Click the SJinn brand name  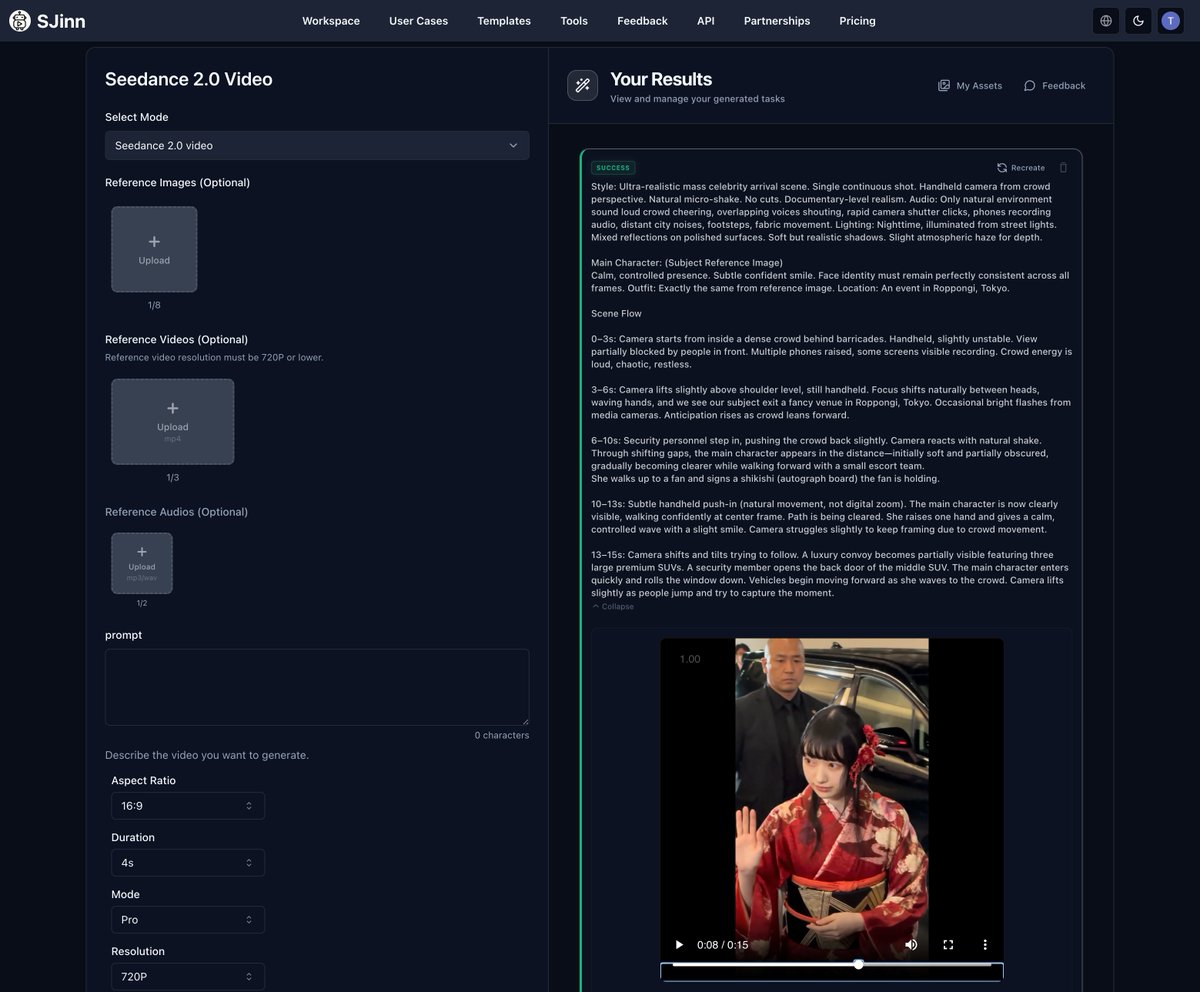(x=61, y=21)
